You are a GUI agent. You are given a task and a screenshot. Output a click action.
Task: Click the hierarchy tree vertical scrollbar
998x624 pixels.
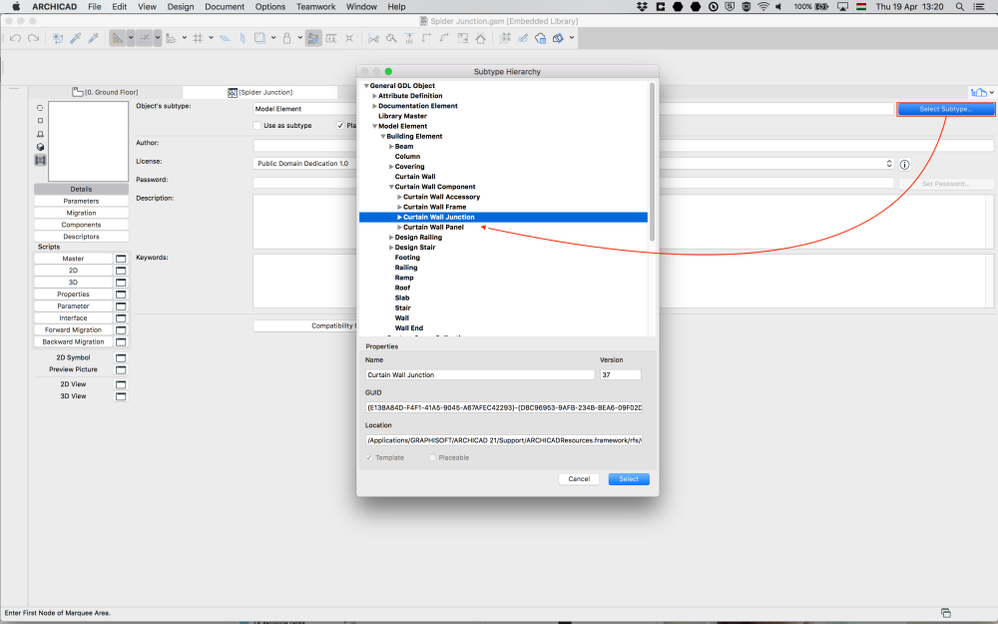click(x=652, y=162)
